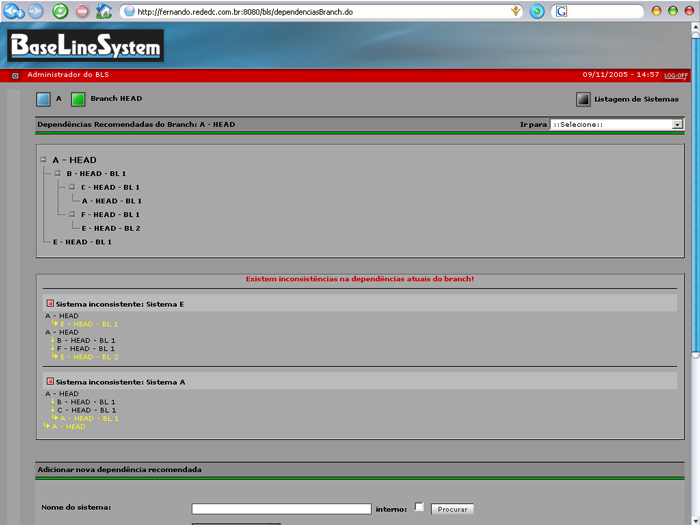Click the bookmark icon in the address bar
This screenshot has height=525, width=700.
516,11
